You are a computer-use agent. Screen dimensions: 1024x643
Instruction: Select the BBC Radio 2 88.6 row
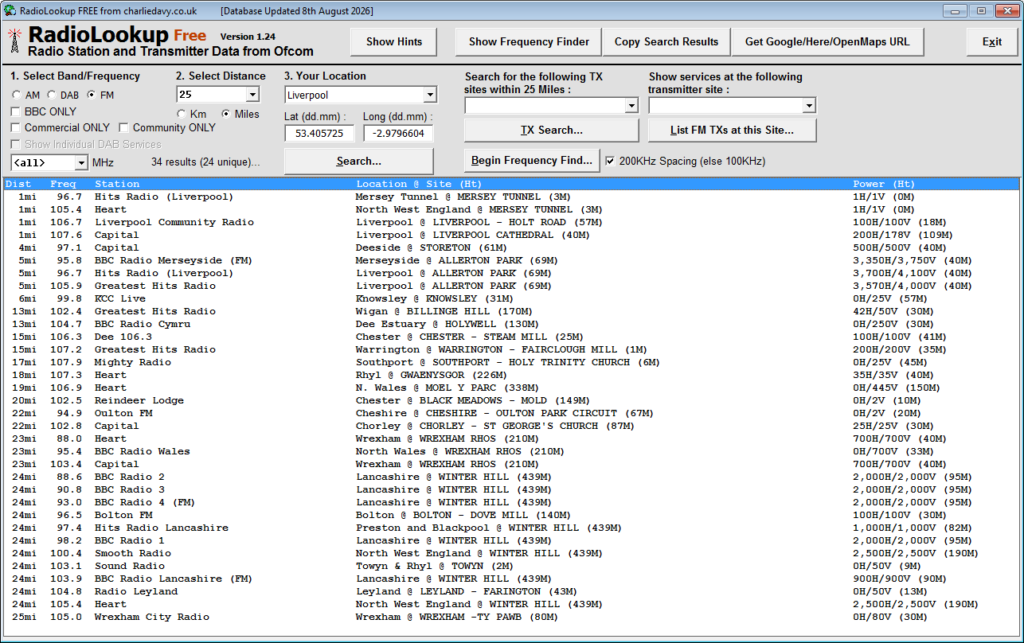[x=511, y=477]
